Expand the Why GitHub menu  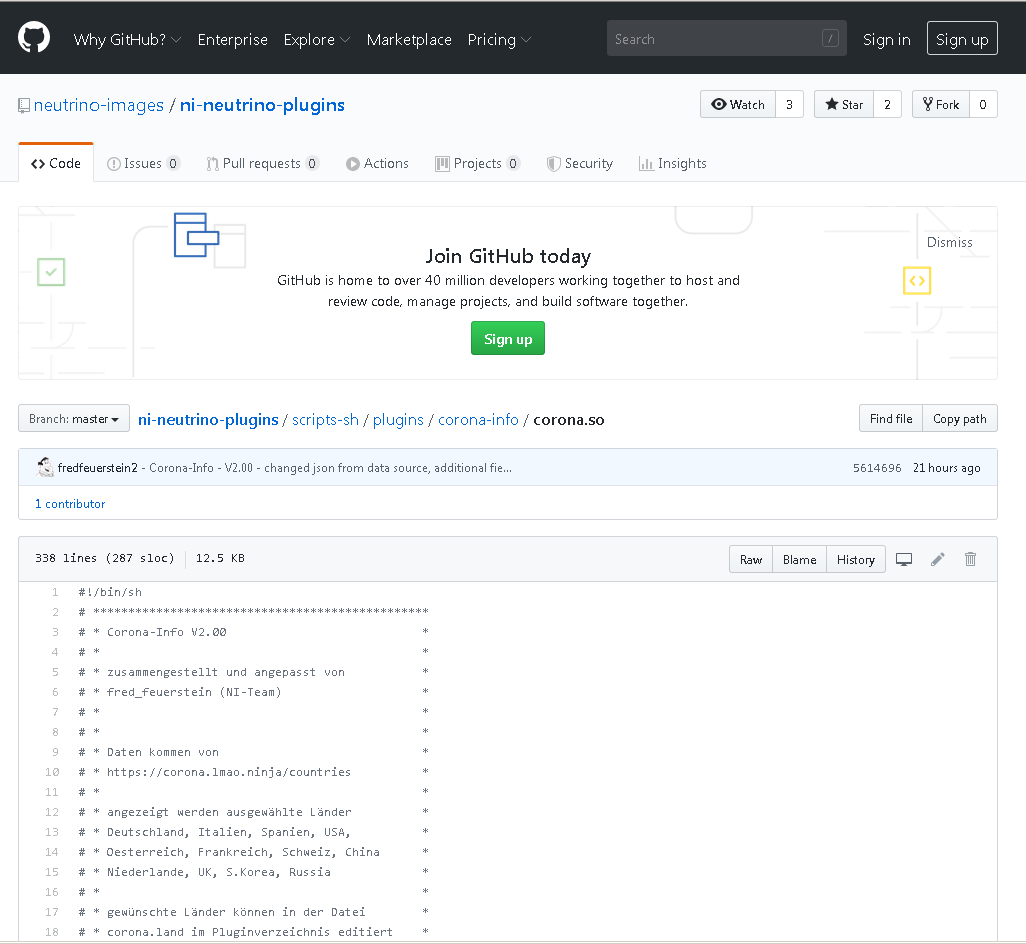(x=127, y=40)
